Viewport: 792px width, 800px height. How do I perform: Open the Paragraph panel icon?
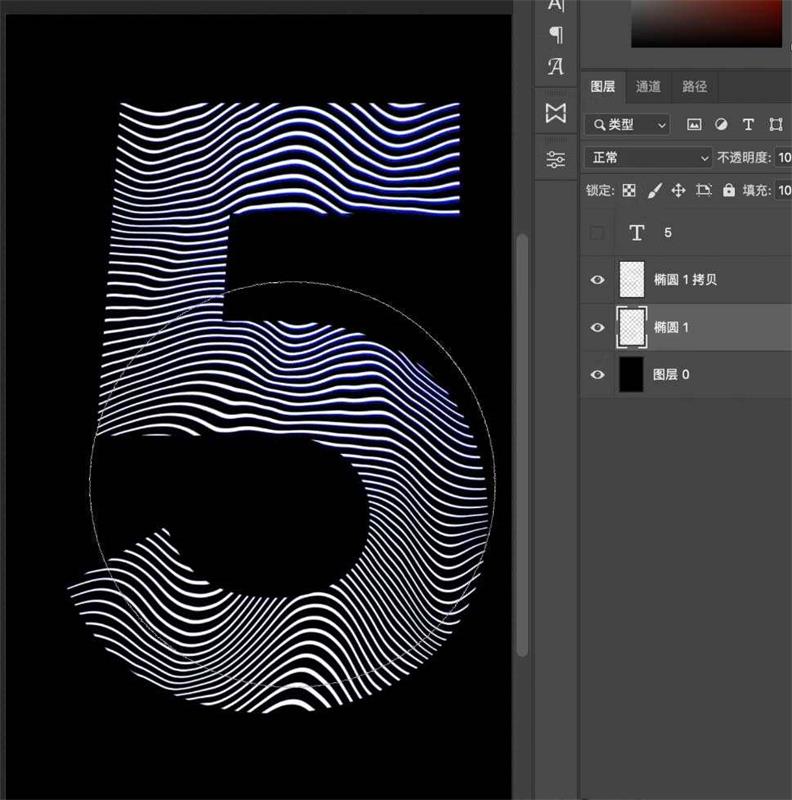pos(556,35)
